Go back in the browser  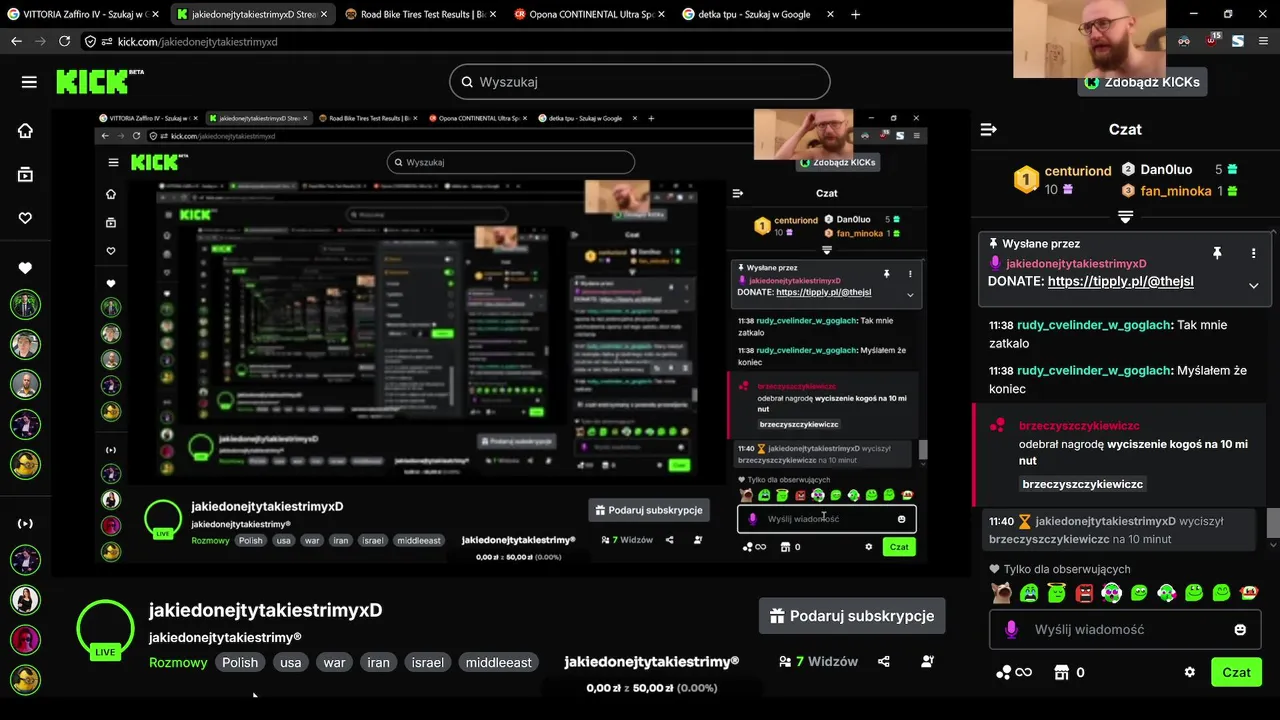16,42
